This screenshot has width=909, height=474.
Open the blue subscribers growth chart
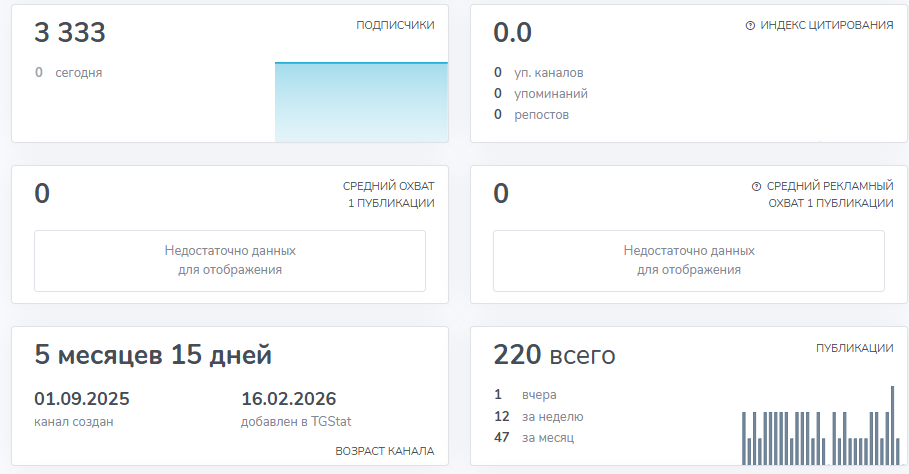(361, 102)
